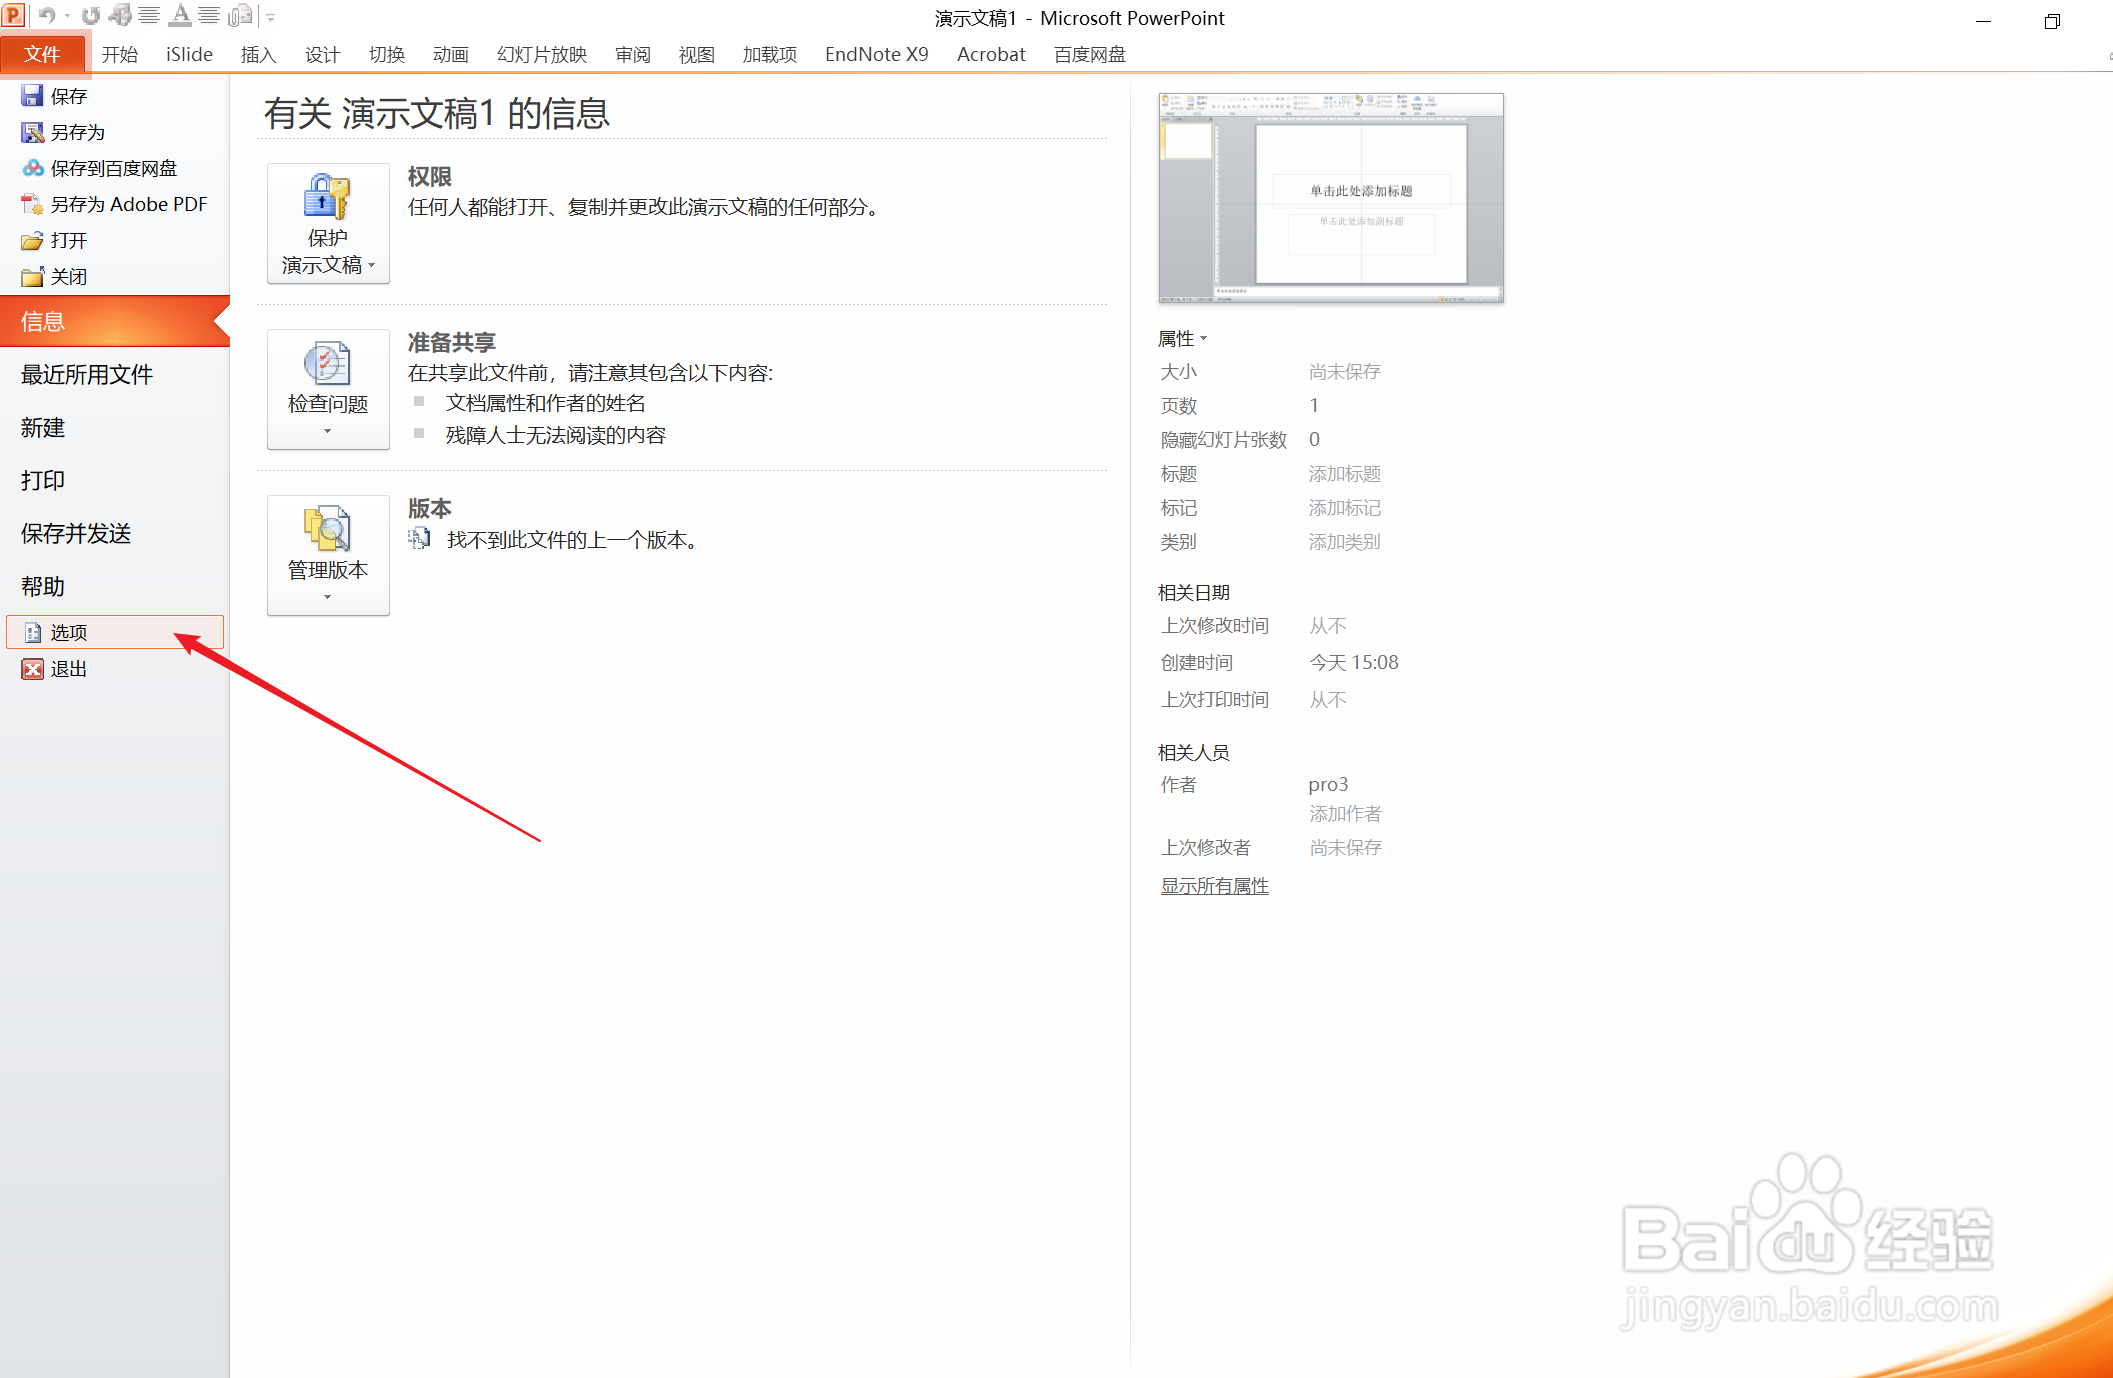Click Show All Properties link

(x=1214, y=886)
